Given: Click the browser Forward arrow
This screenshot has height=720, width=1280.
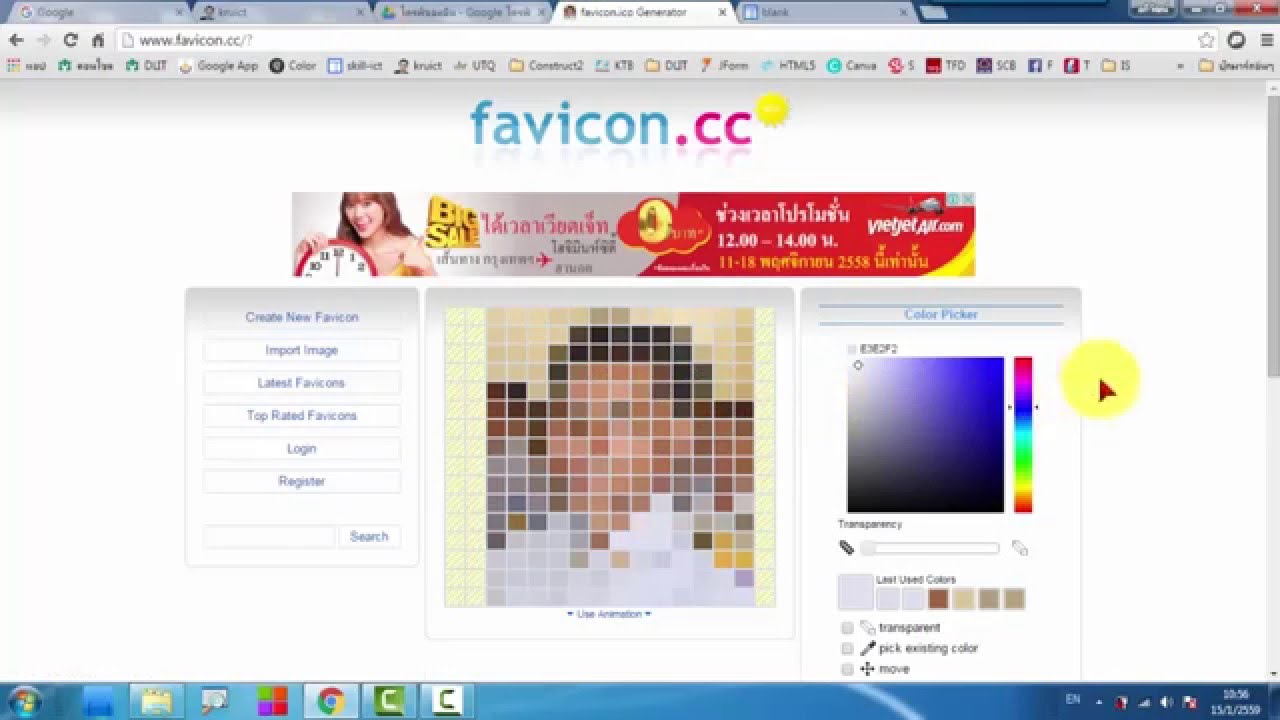Looking at the screenshot, I should (x=43, y=40).
